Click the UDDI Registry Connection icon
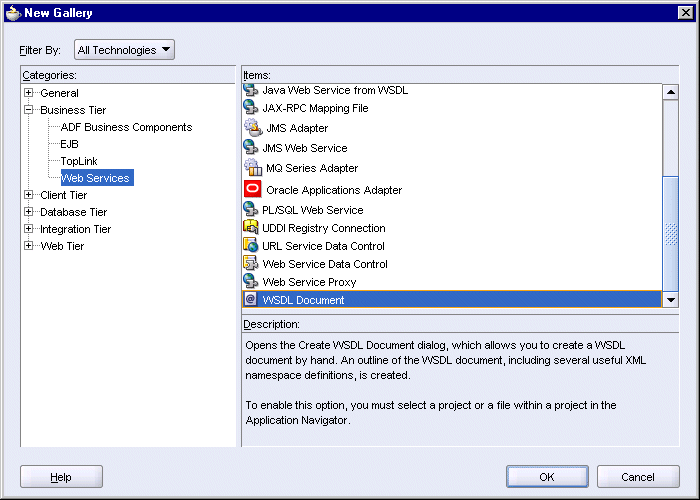Screen dimensions: 700x500 (250, 227)
